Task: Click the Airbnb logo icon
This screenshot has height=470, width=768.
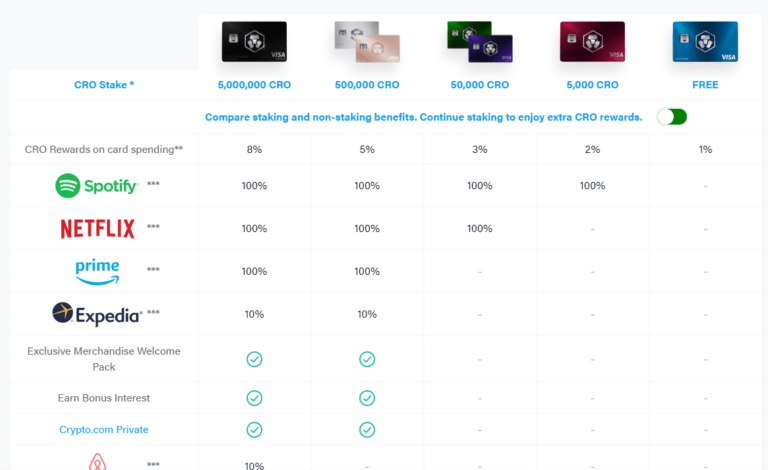Action: pyautogui.click(x=97, y=462)
